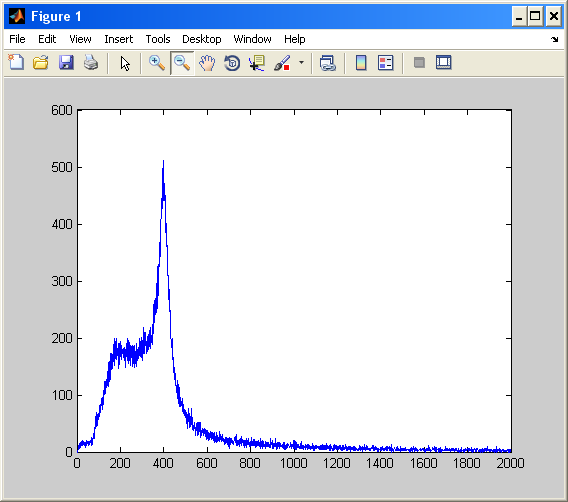Activate the Zoom In magnifier tool
Image resolution: width=568 pixels, height=502 pixels.
click(x=156, y=63)
